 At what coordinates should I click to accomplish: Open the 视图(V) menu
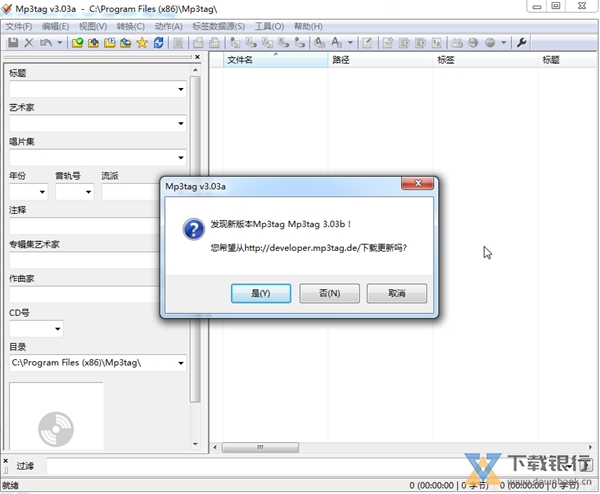[x=93, y=26]
